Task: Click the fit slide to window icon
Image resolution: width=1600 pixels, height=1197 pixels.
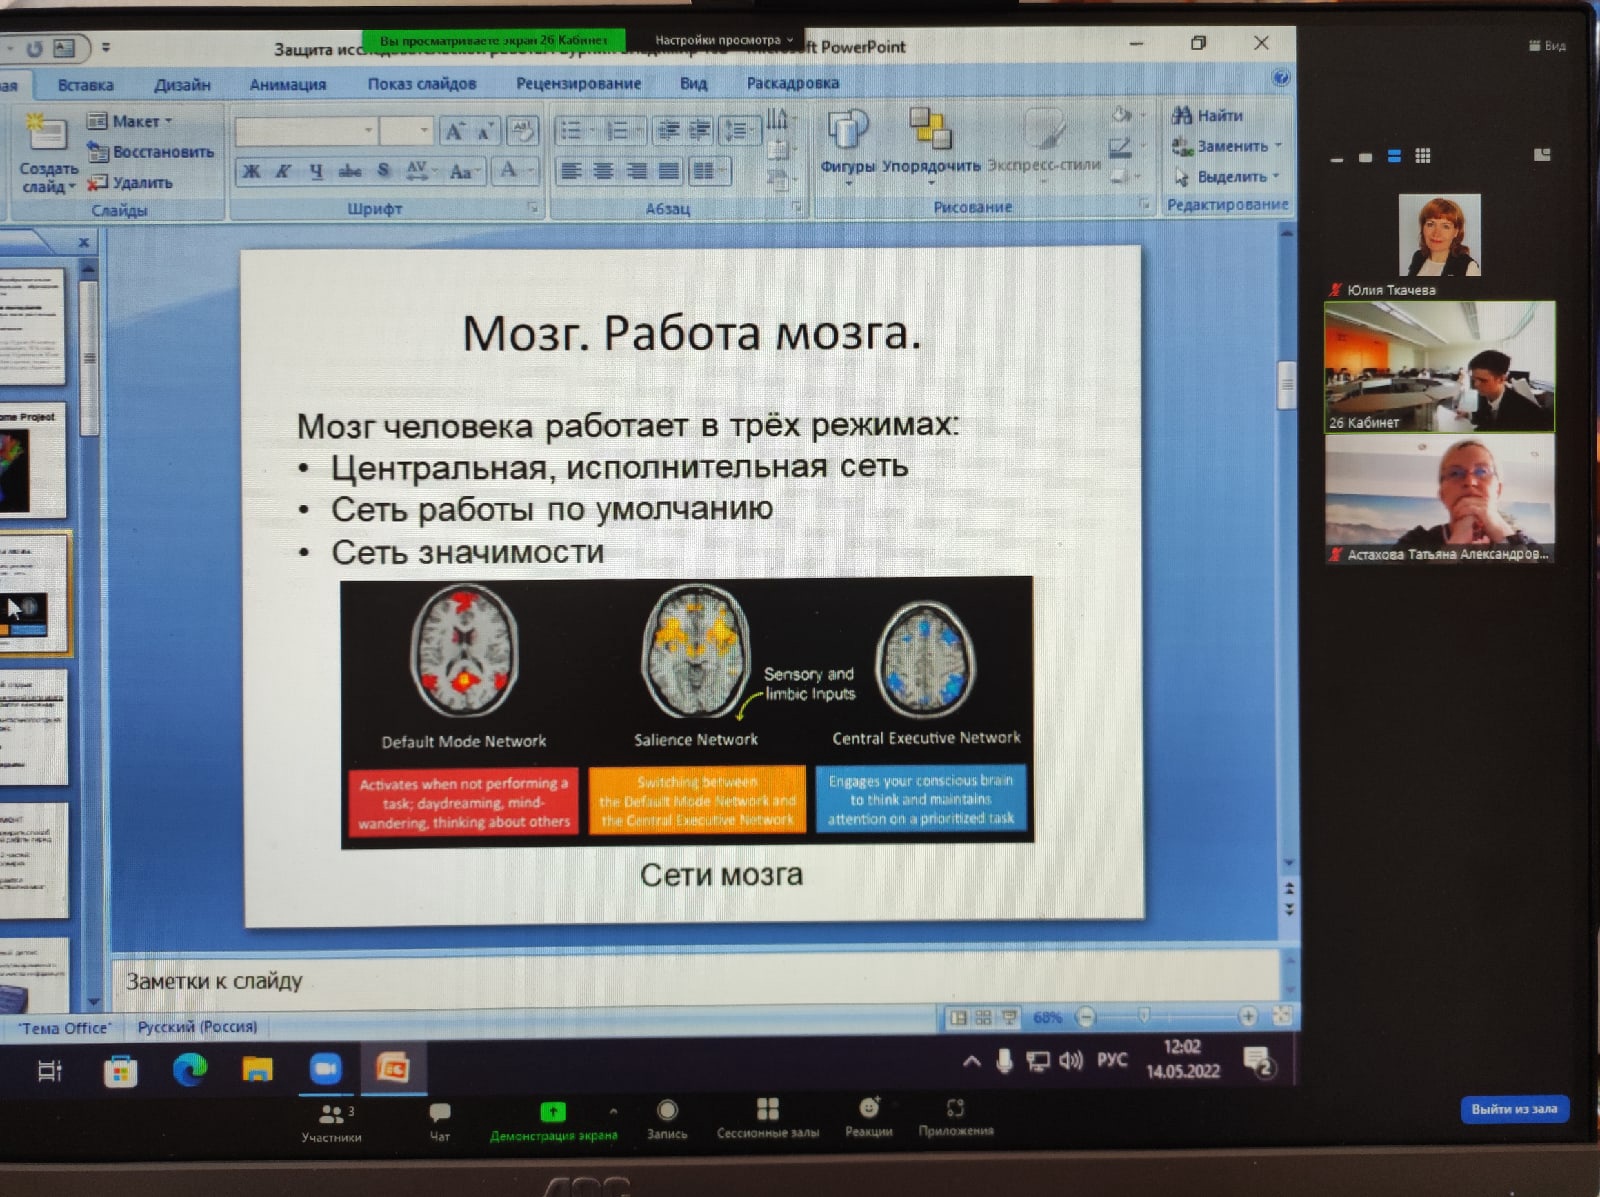Action: [x=1282, y=1016]
